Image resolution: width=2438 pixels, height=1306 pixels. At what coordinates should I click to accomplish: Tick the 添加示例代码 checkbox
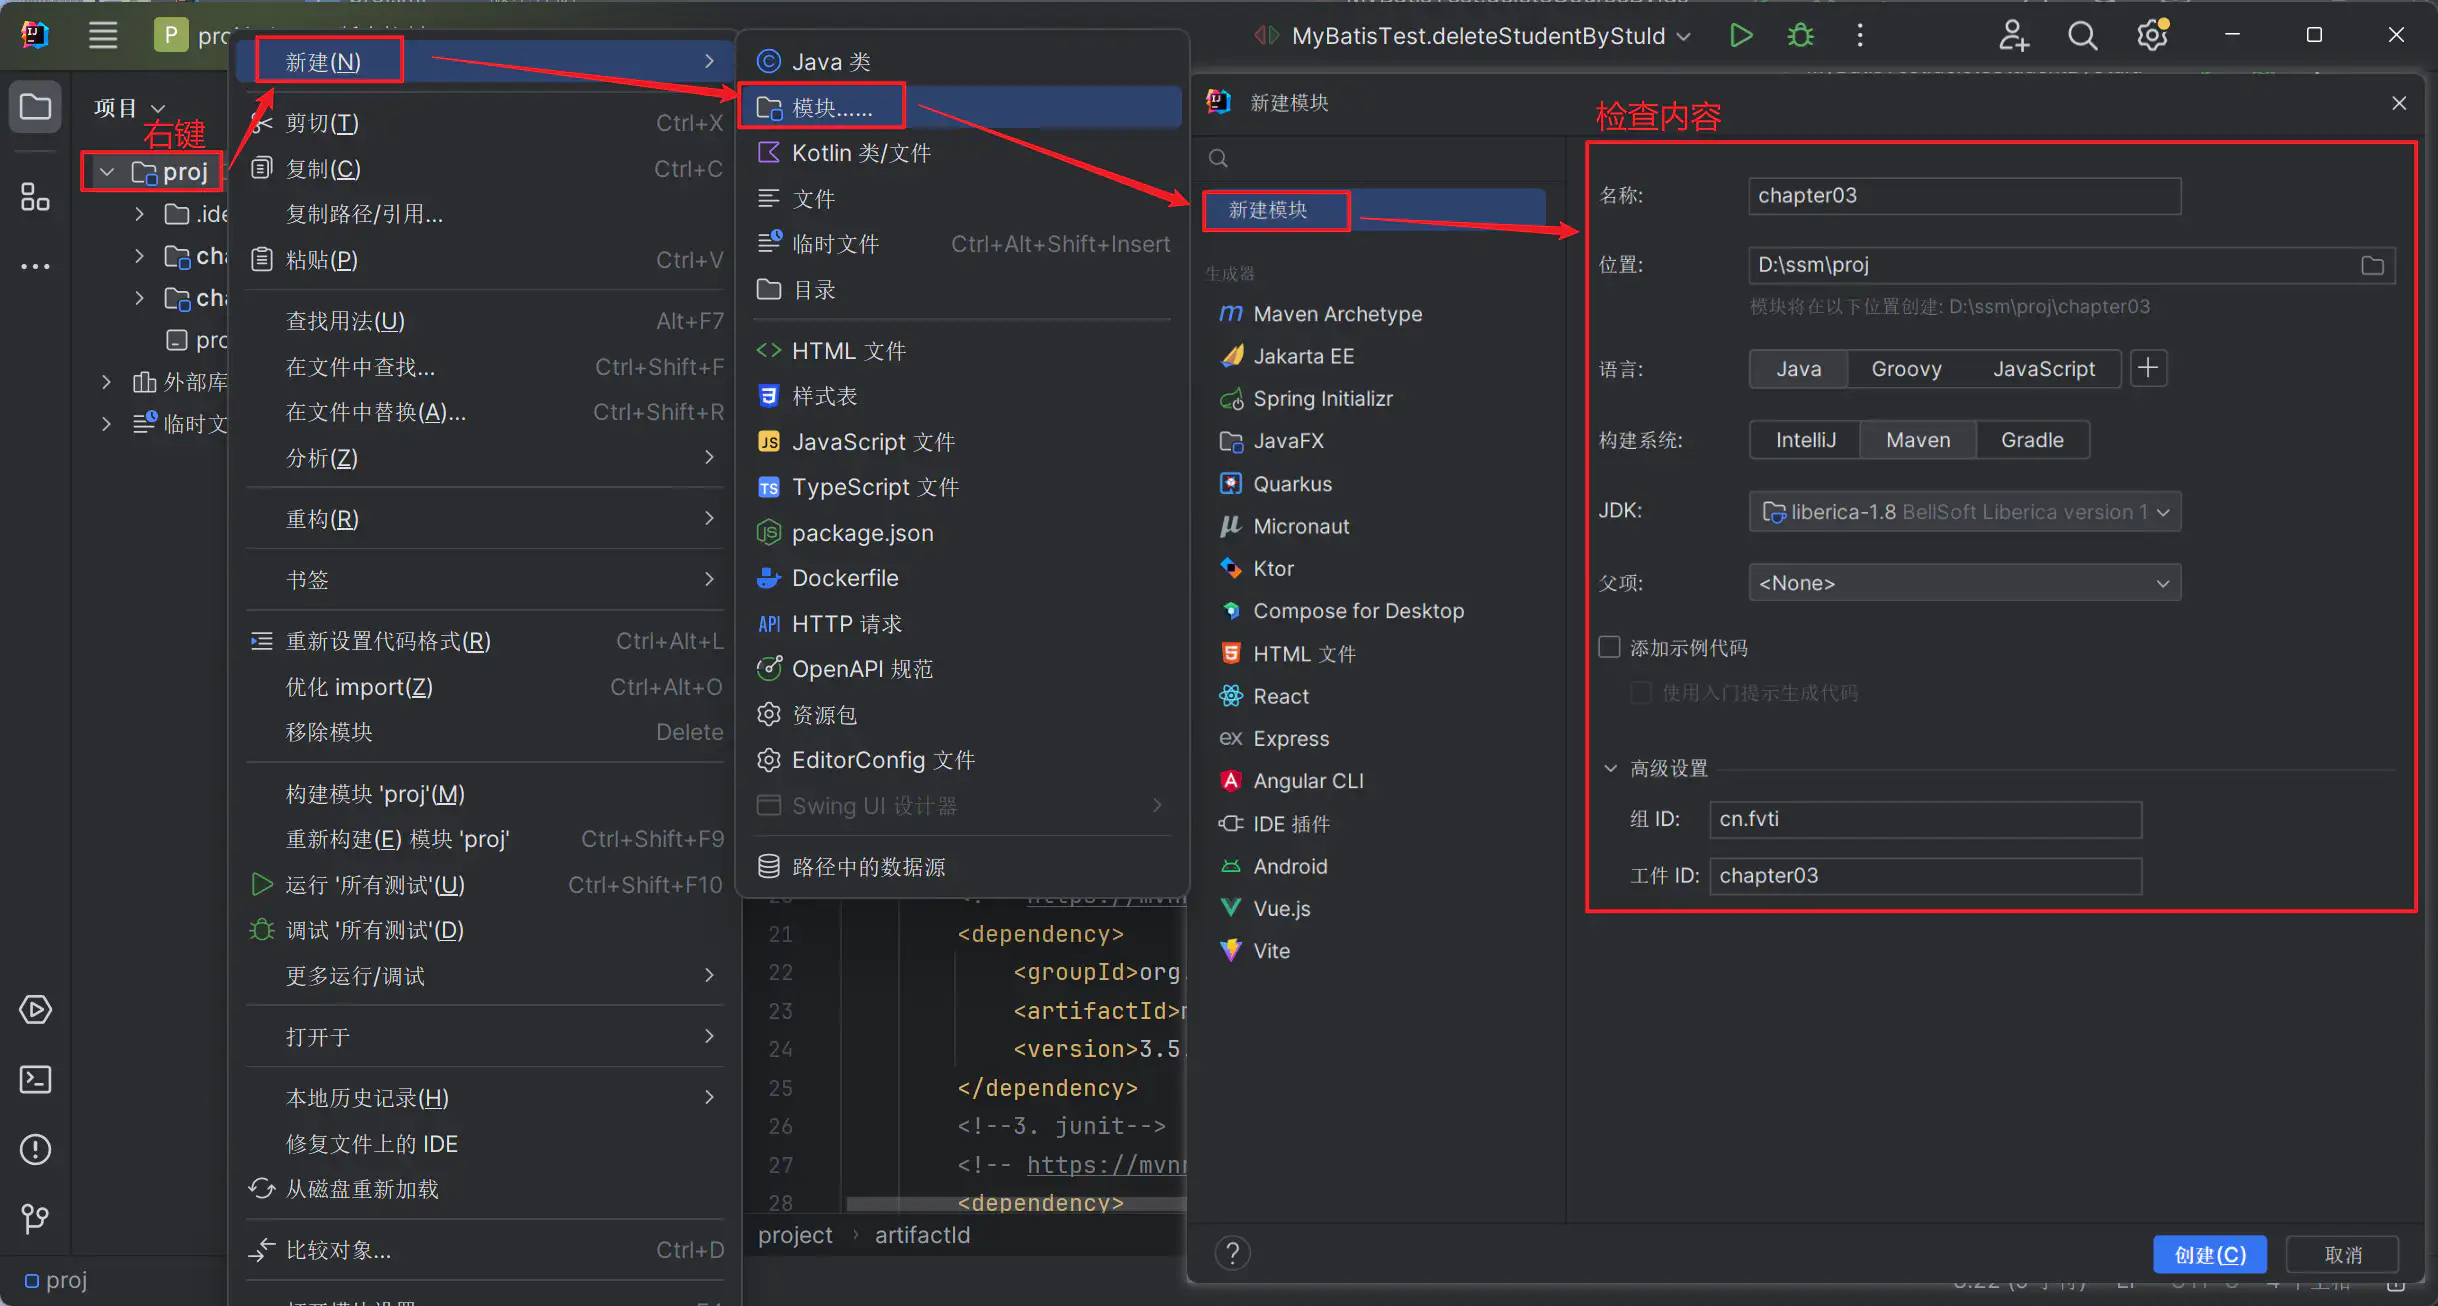tap(1609, 647)
